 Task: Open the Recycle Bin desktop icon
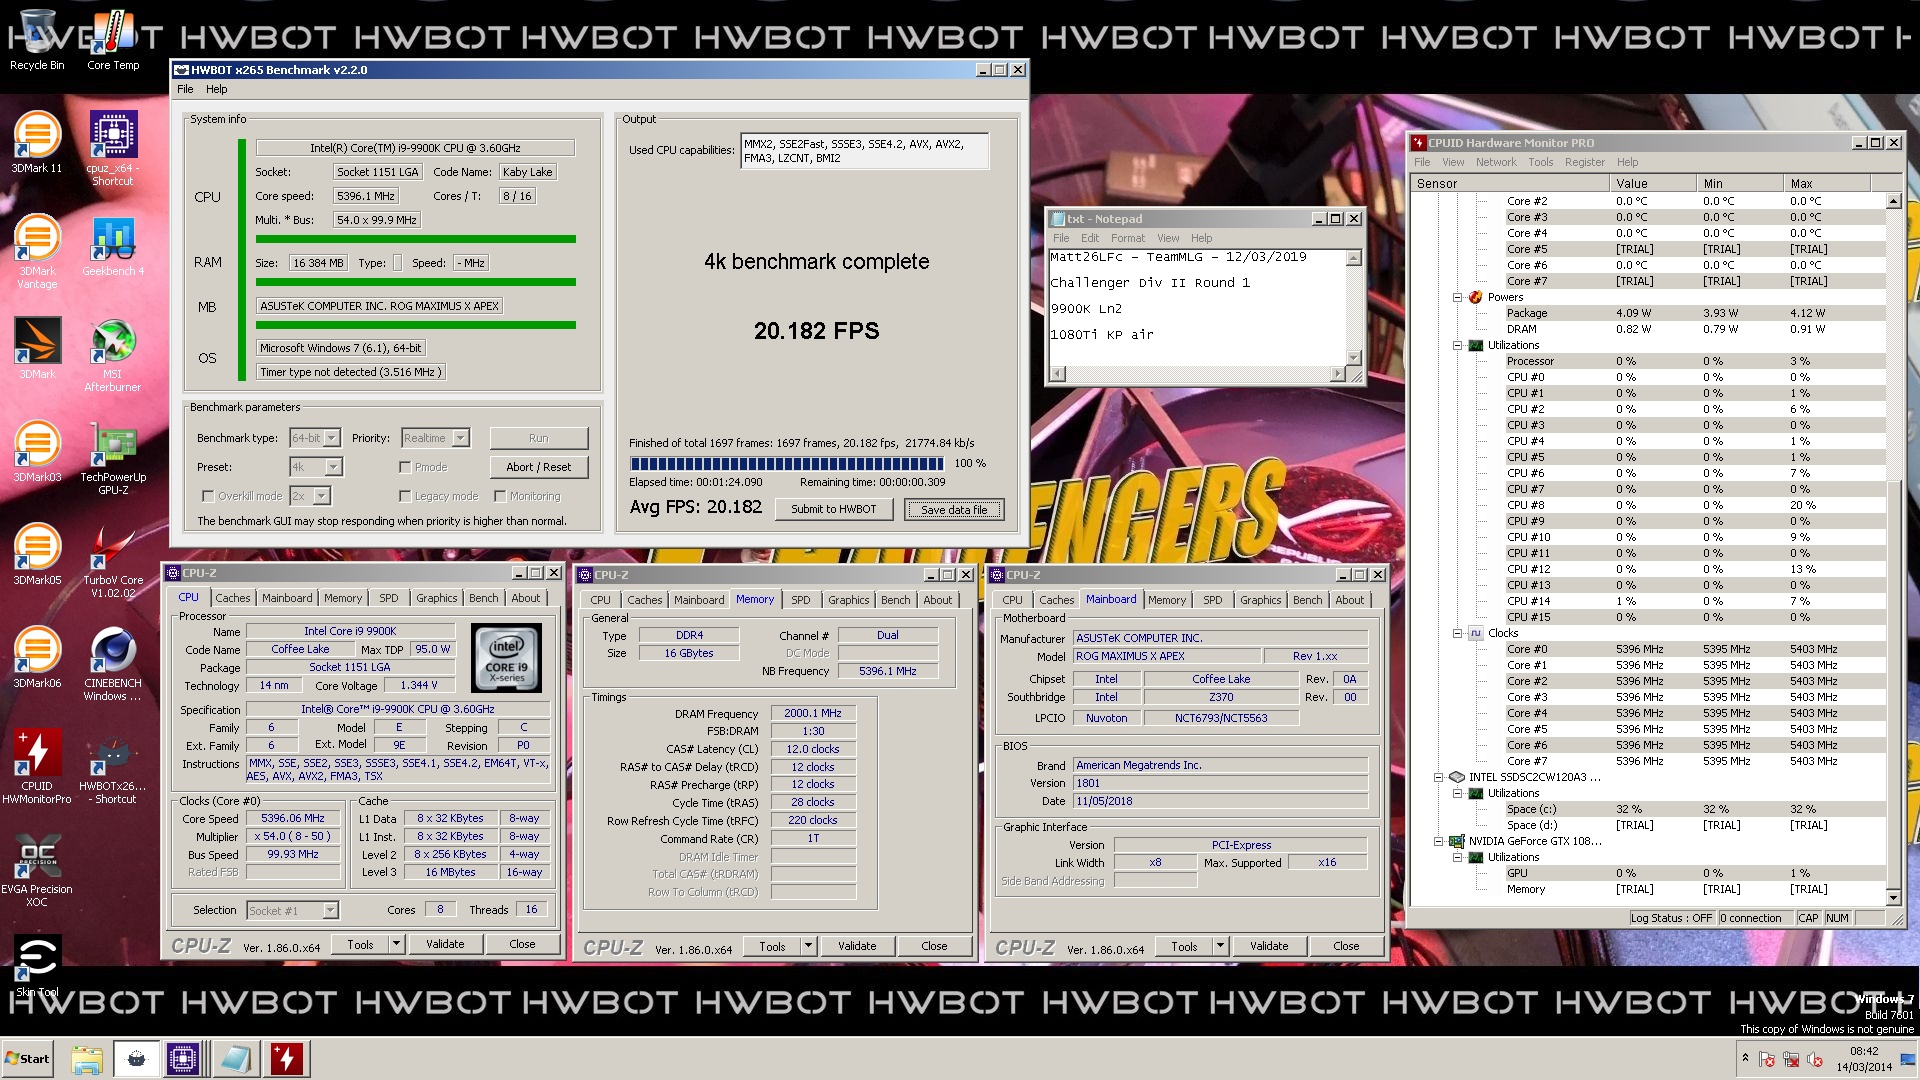(36, 40)
